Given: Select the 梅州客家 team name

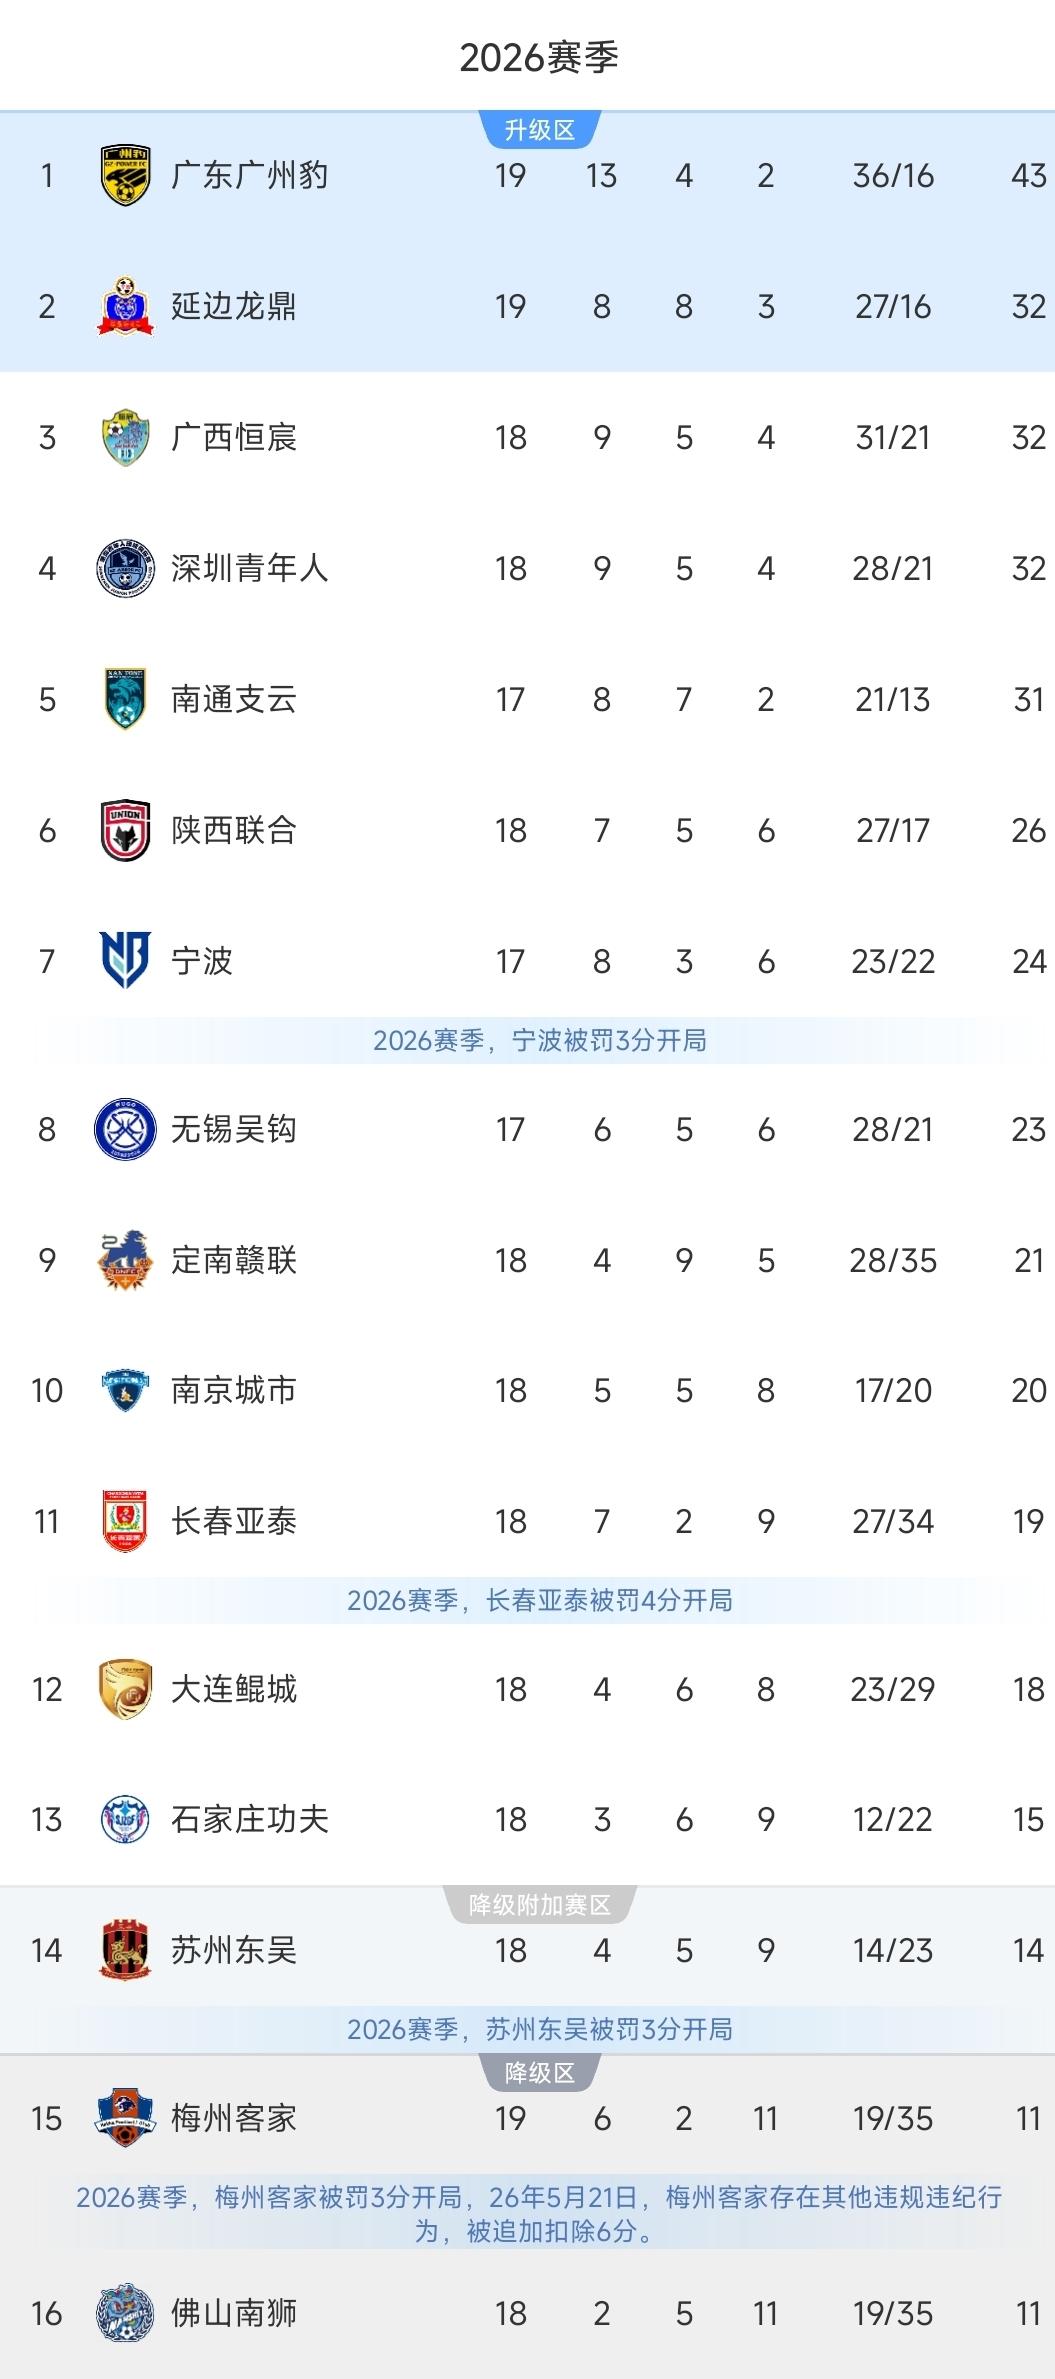Looking at the screenshot, I should coord(234,2118).
